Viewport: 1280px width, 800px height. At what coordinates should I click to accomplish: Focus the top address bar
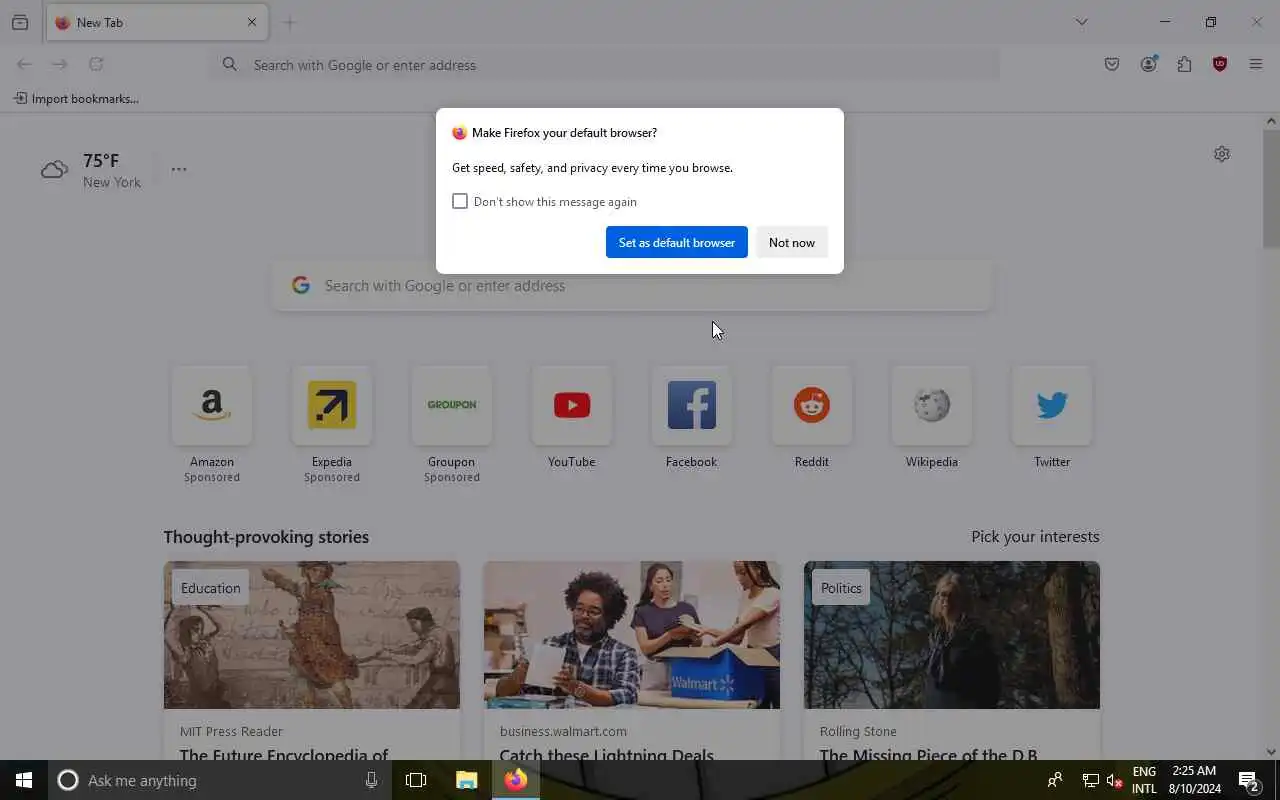605,65
